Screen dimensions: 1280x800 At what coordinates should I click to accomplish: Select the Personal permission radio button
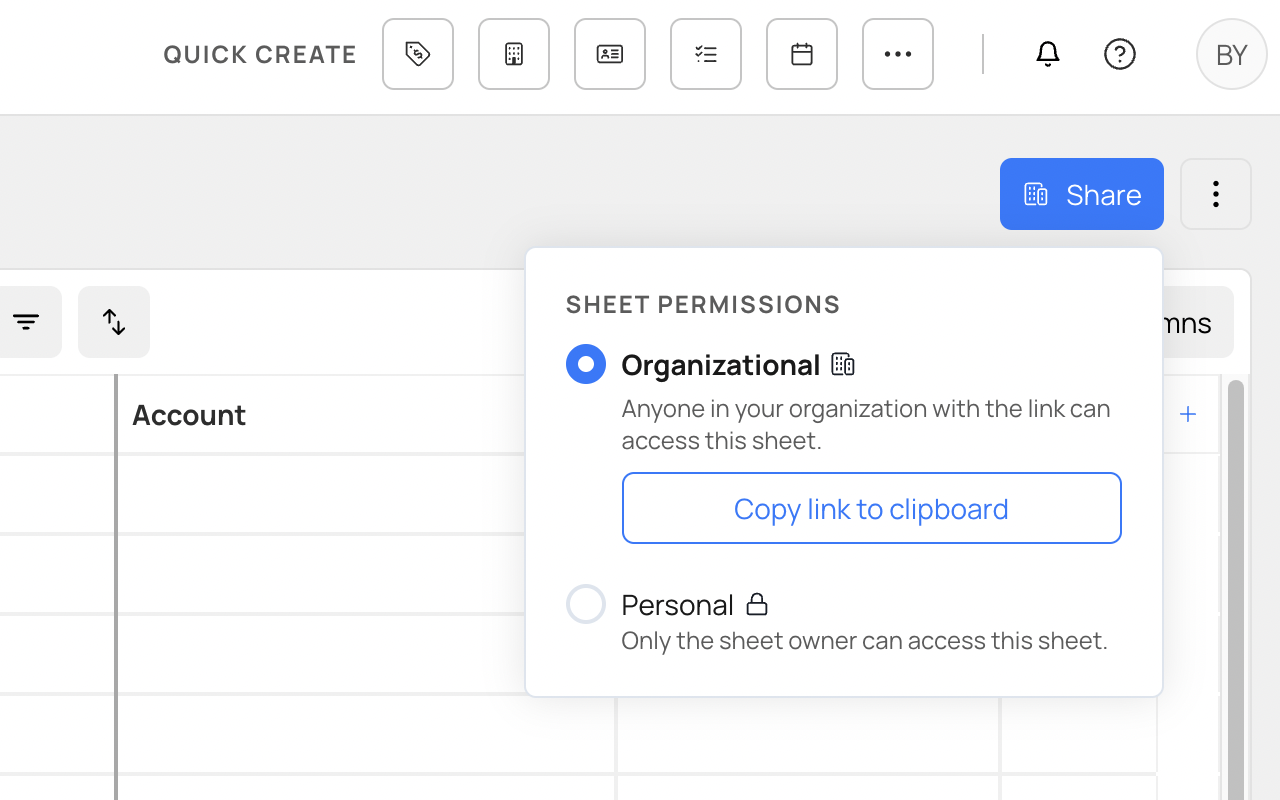tap(586, 604)
